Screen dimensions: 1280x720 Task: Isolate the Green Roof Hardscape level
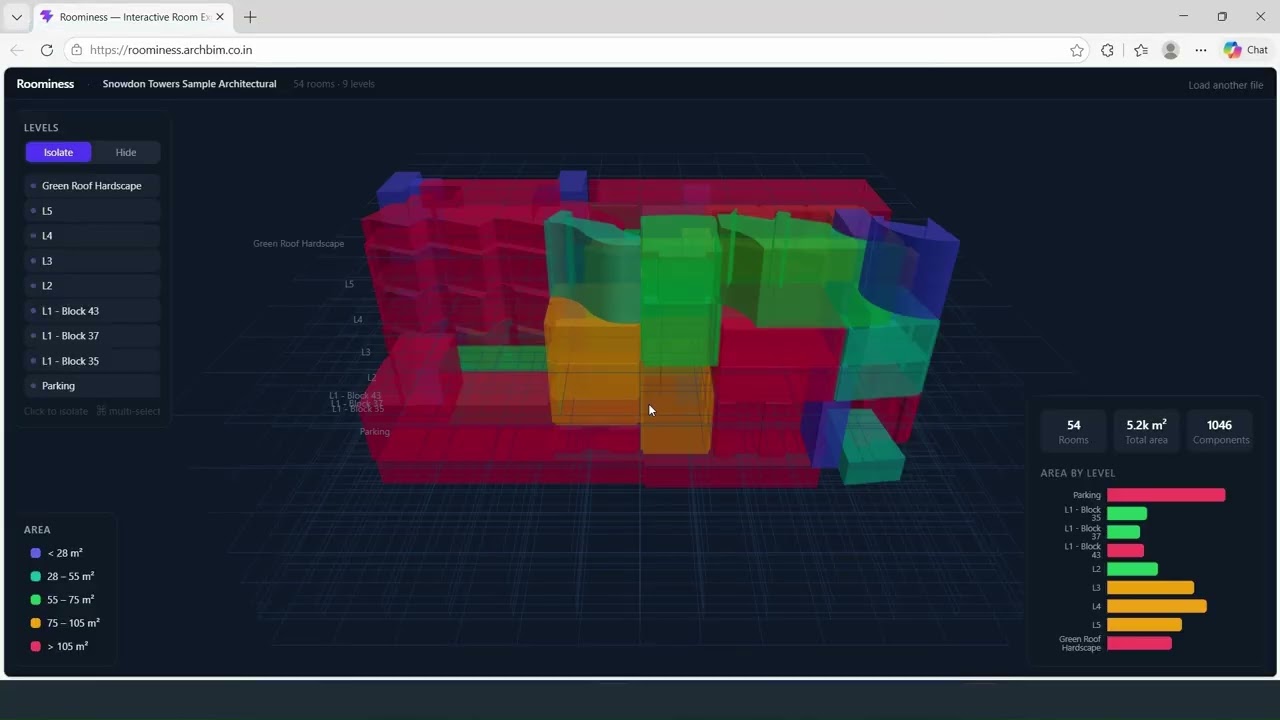click(x=92, y=186)
